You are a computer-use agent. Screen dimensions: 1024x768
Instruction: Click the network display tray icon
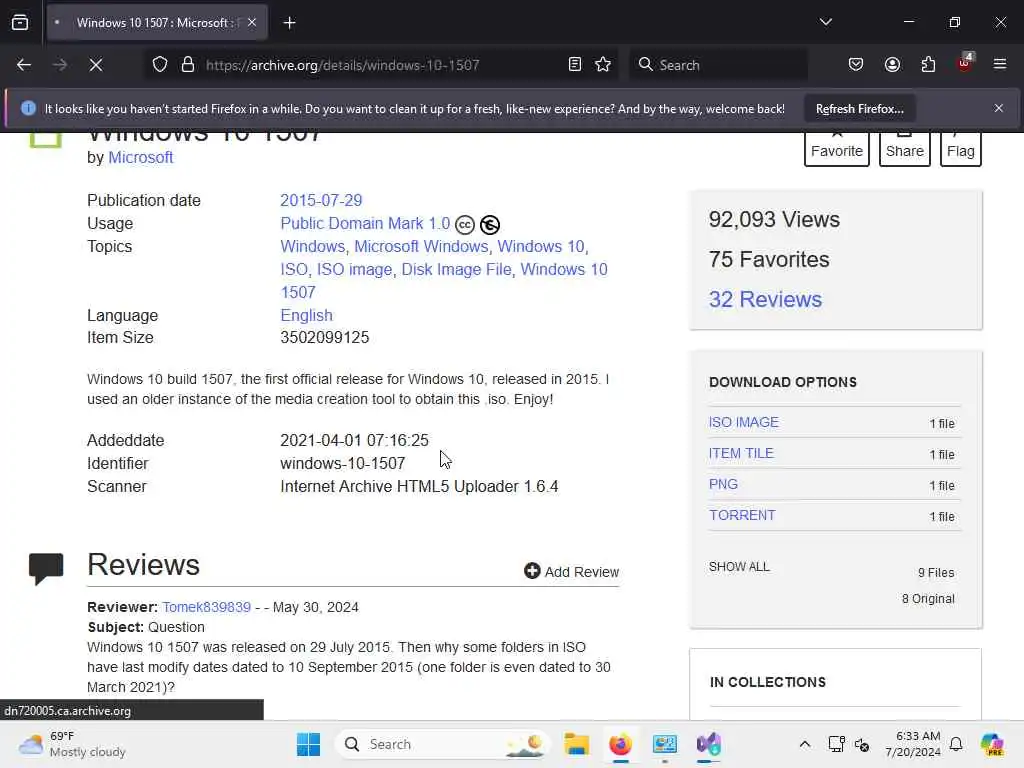(x=836, y=744)
